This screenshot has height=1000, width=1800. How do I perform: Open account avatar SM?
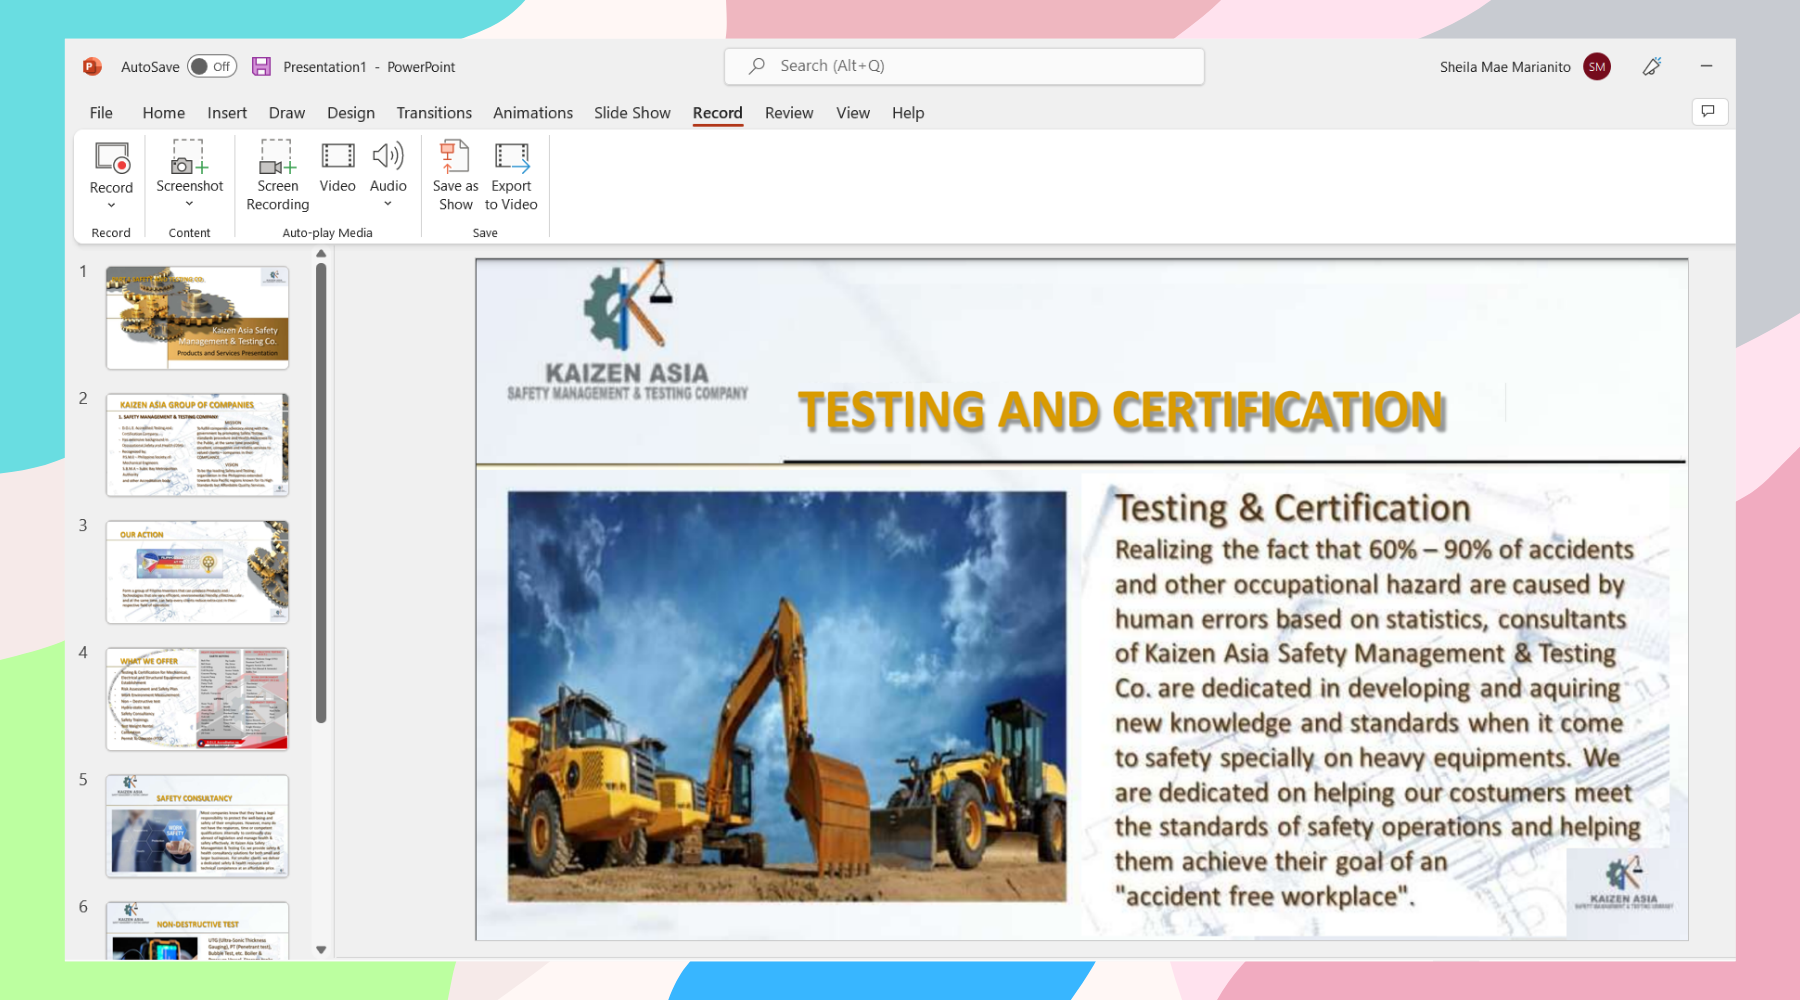pos(1597,67)
